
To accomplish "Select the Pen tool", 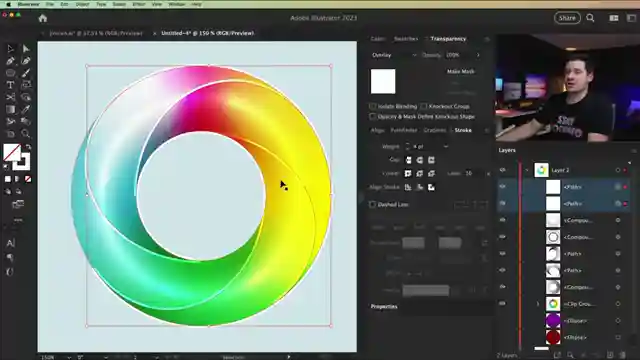I will (10, 61).
